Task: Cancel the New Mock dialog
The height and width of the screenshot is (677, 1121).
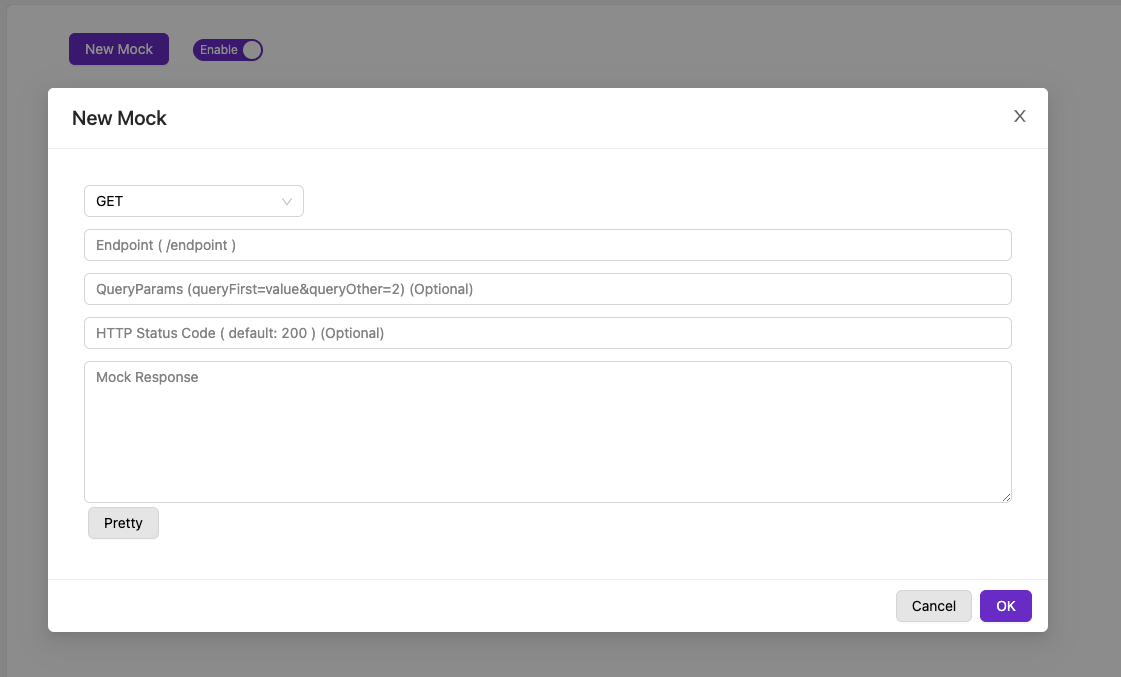Action: [934, 606]
